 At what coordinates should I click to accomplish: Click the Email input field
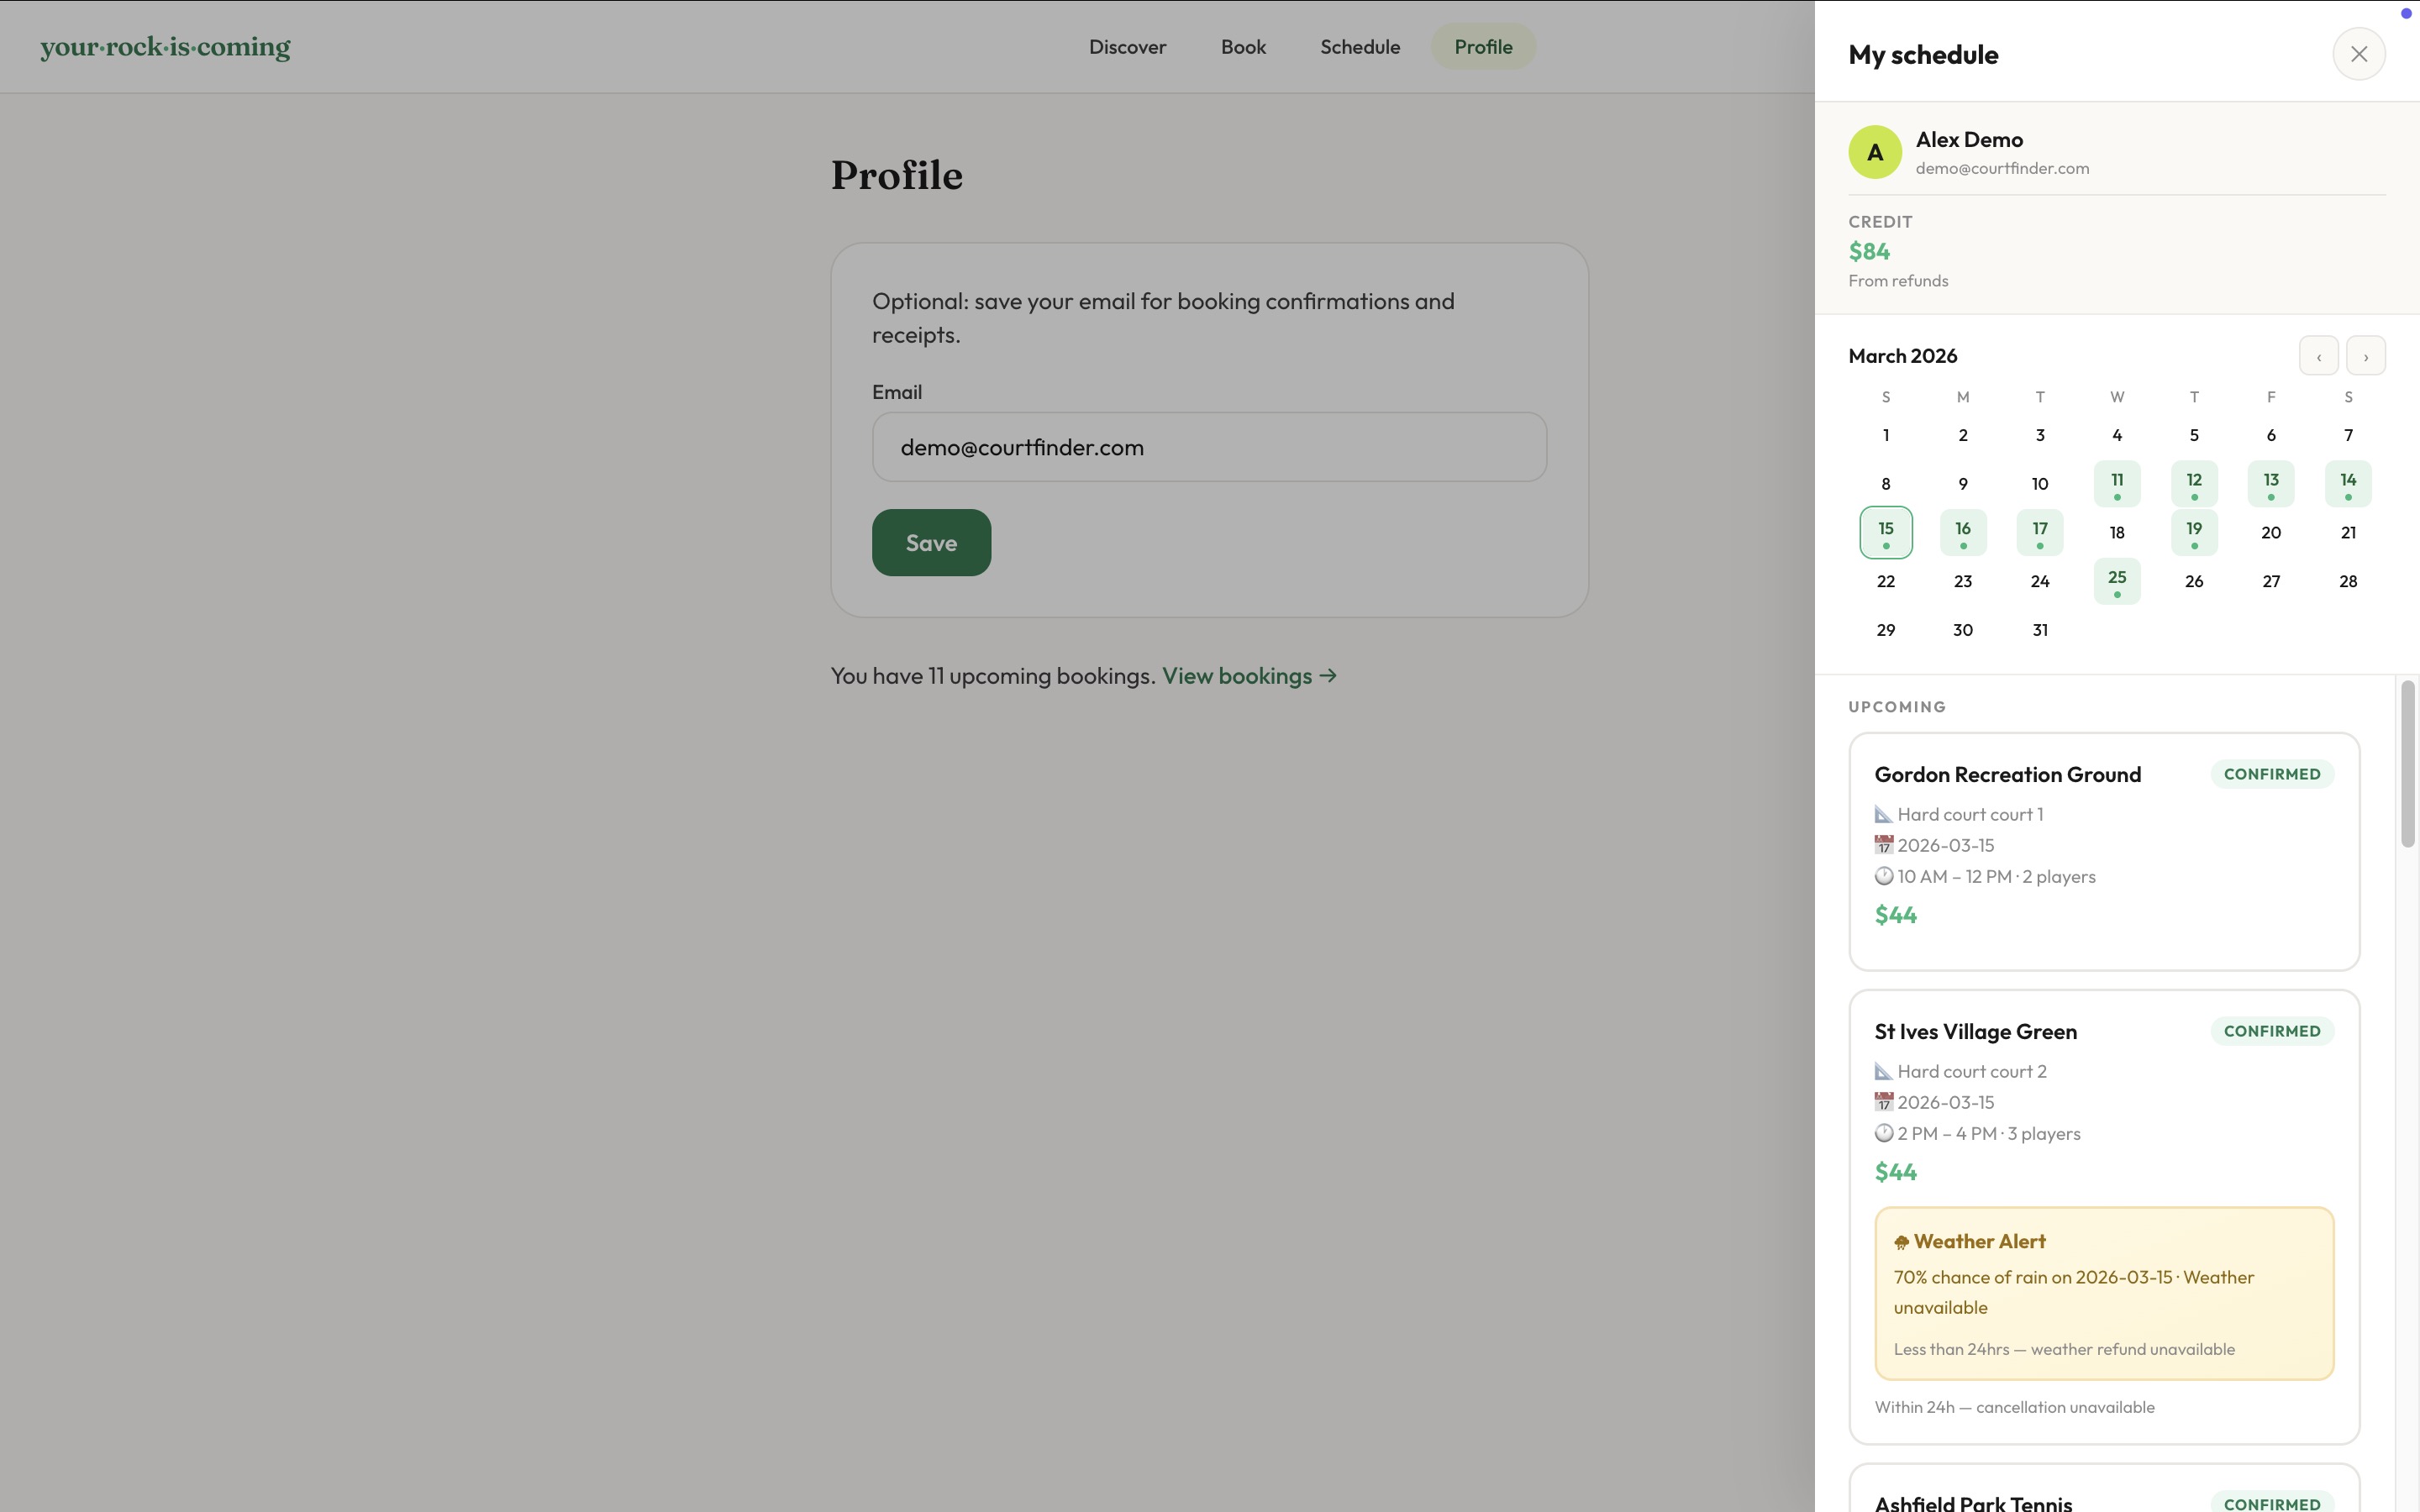[x=1208, y=447]
